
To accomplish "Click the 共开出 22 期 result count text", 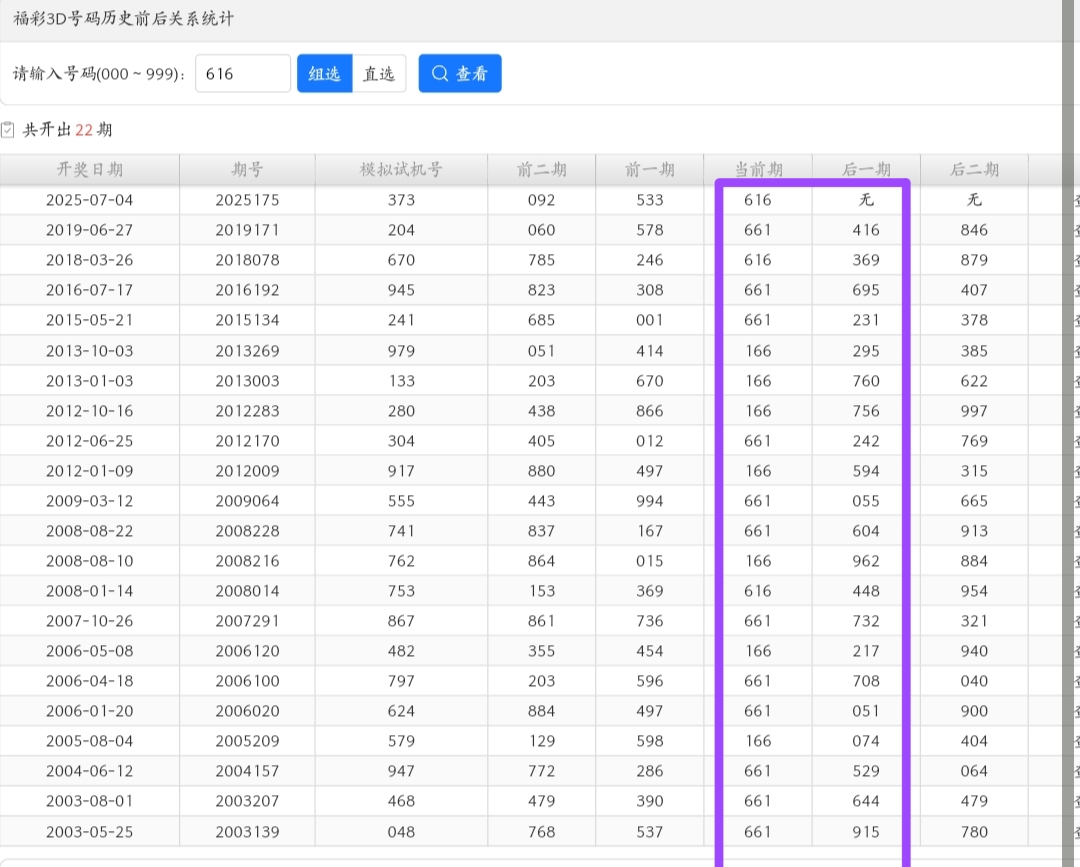I will tap(68, 130).
